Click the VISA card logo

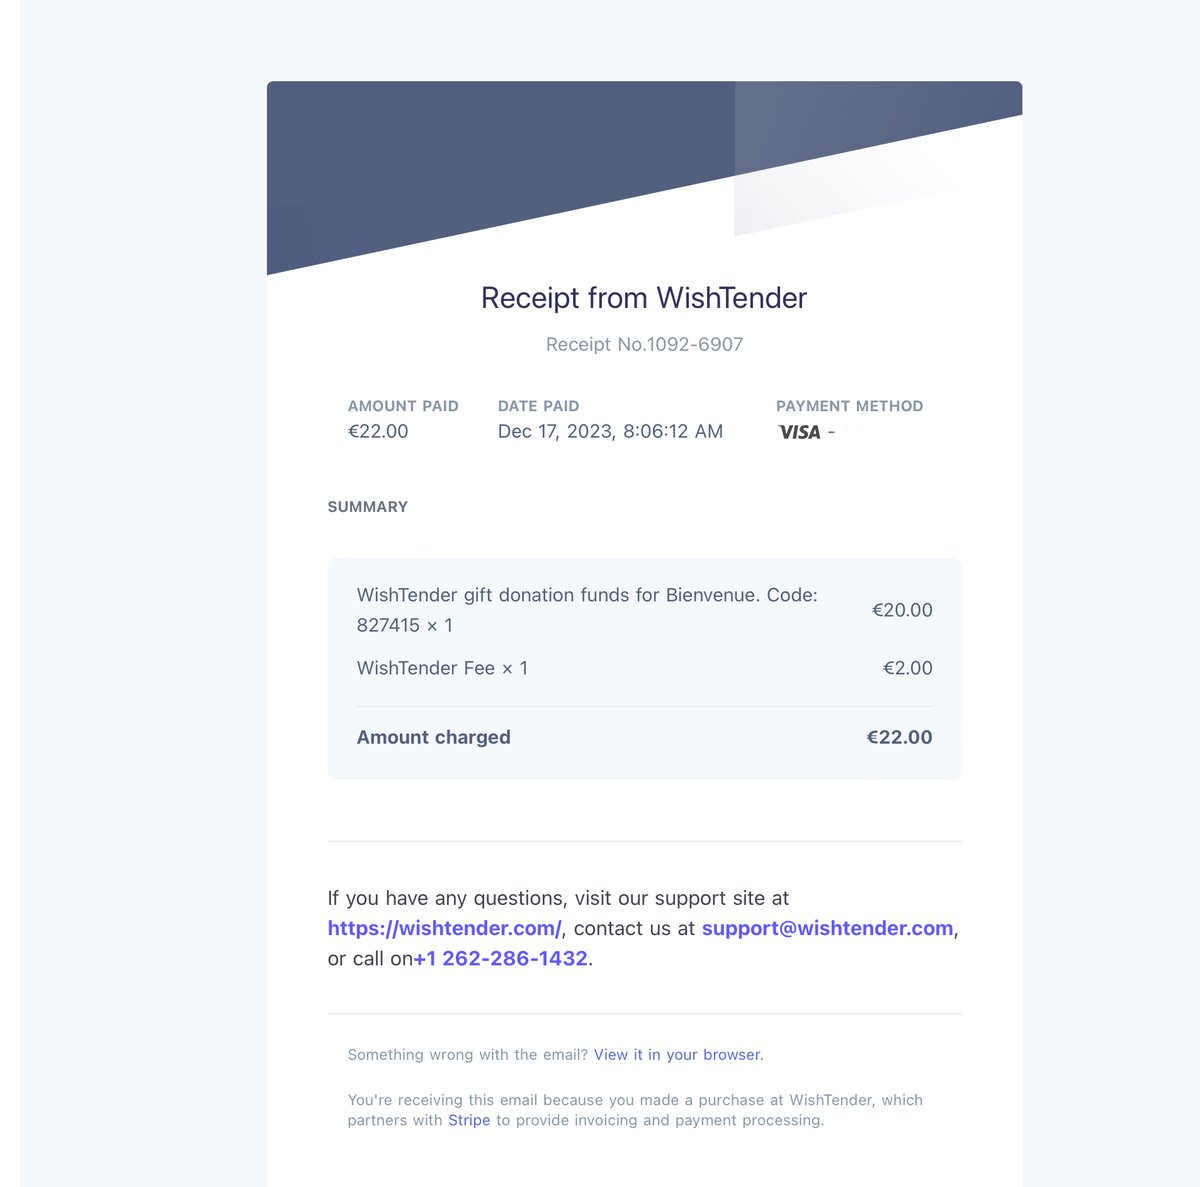pyautogui.click(x=799, y=432)
